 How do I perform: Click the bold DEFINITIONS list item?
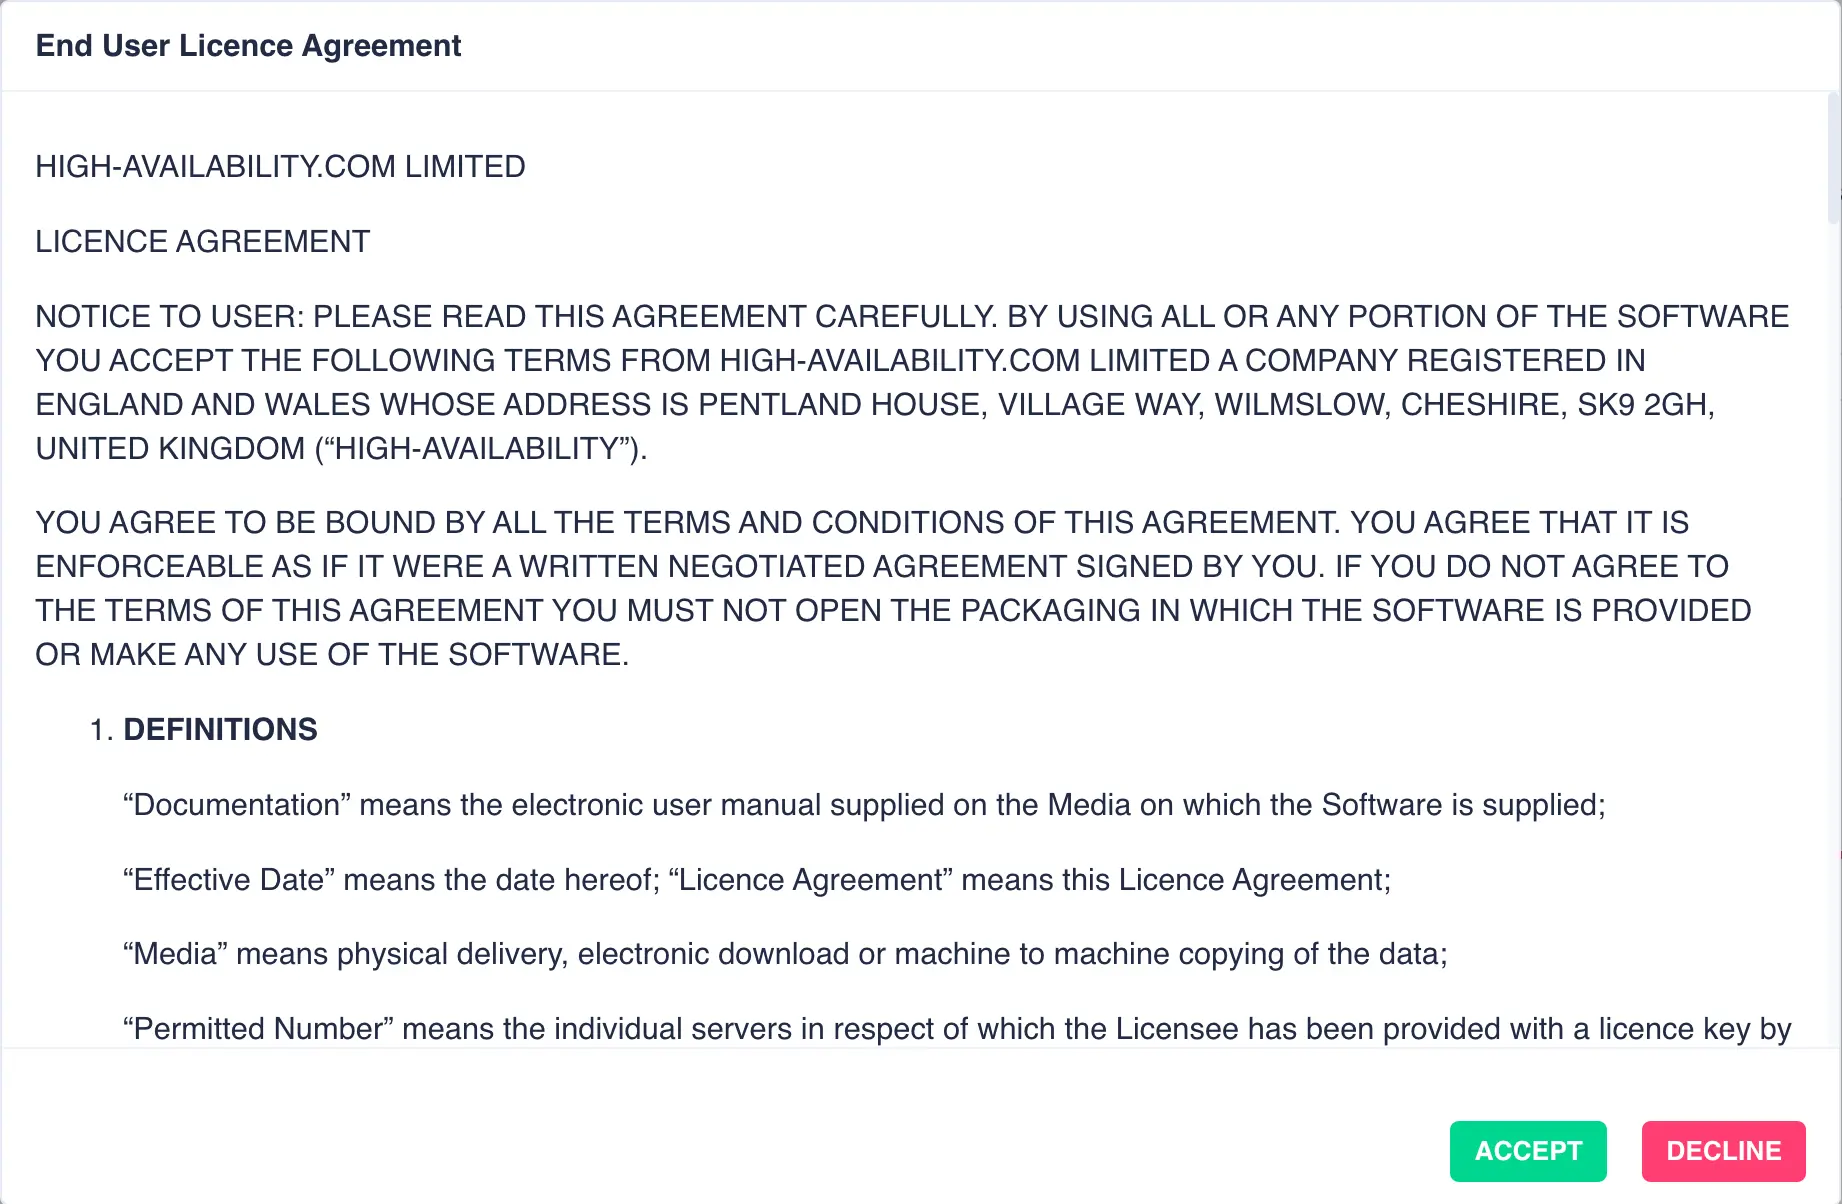220,729
